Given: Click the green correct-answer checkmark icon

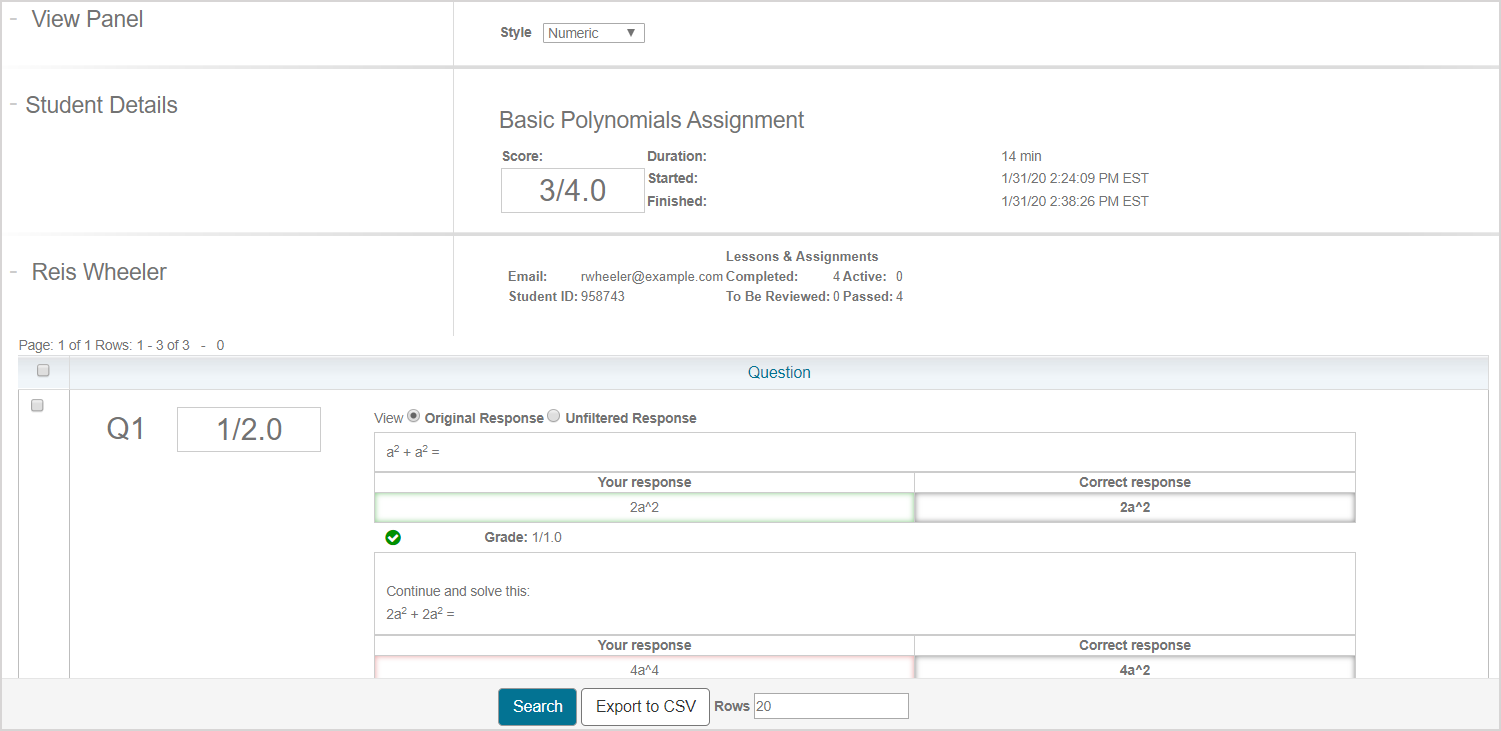Looking at the screenshot, I should pyautogui.click(x=393, y=538).
